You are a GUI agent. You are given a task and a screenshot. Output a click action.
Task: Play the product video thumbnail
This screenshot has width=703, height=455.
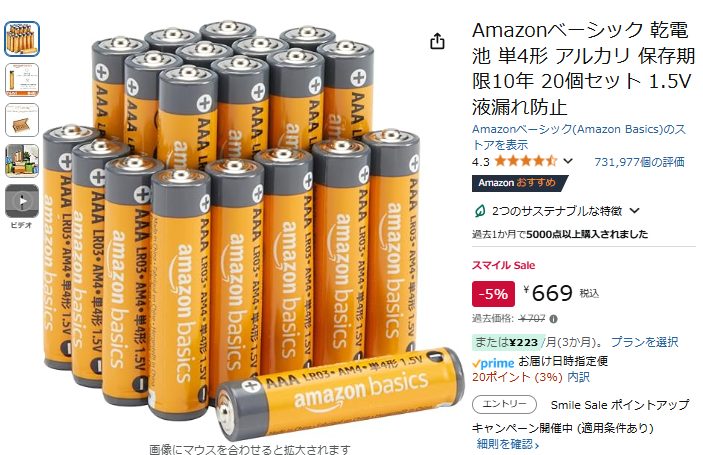click(x=22, y=201)
